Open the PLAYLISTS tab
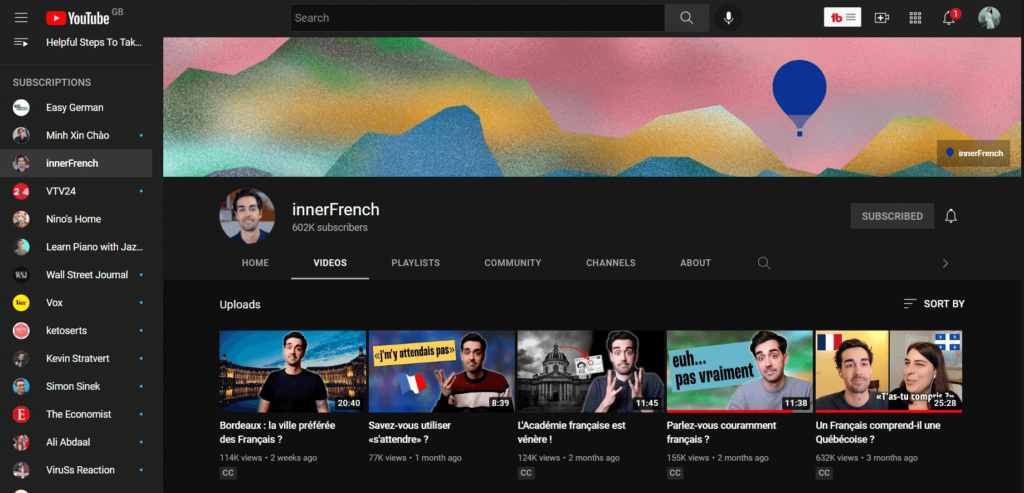The image size is (1024, 493). [x=415, y=263]
